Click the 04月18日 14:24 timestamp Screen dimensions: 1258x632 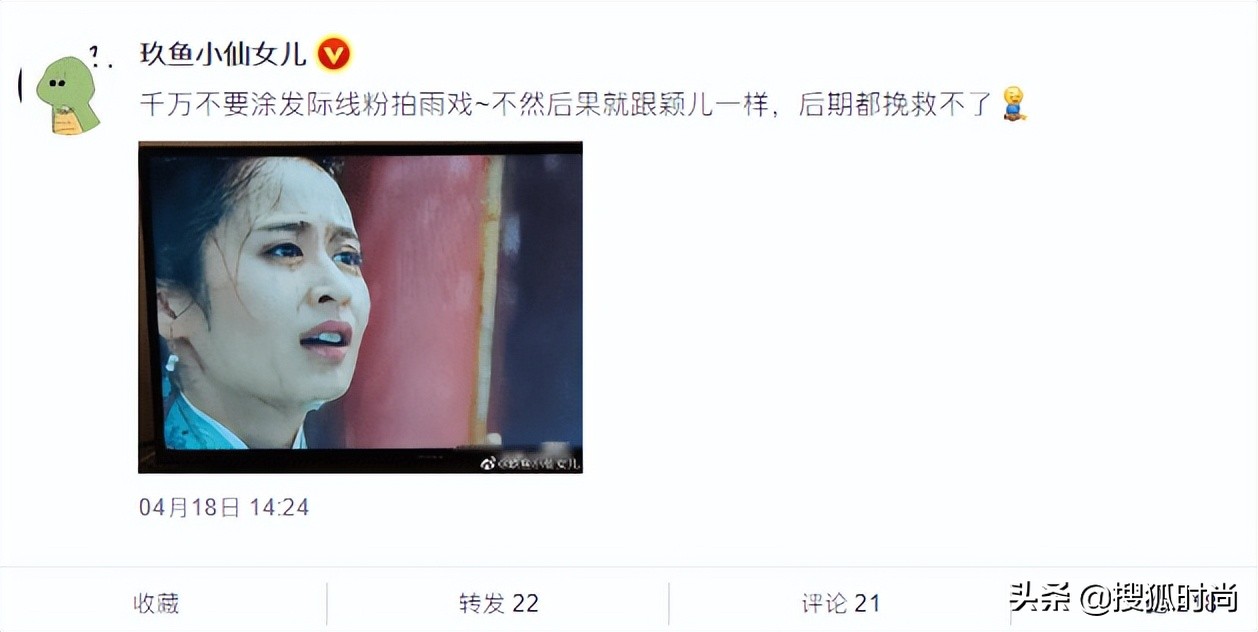pyautogui.click(x=224, y=507)
